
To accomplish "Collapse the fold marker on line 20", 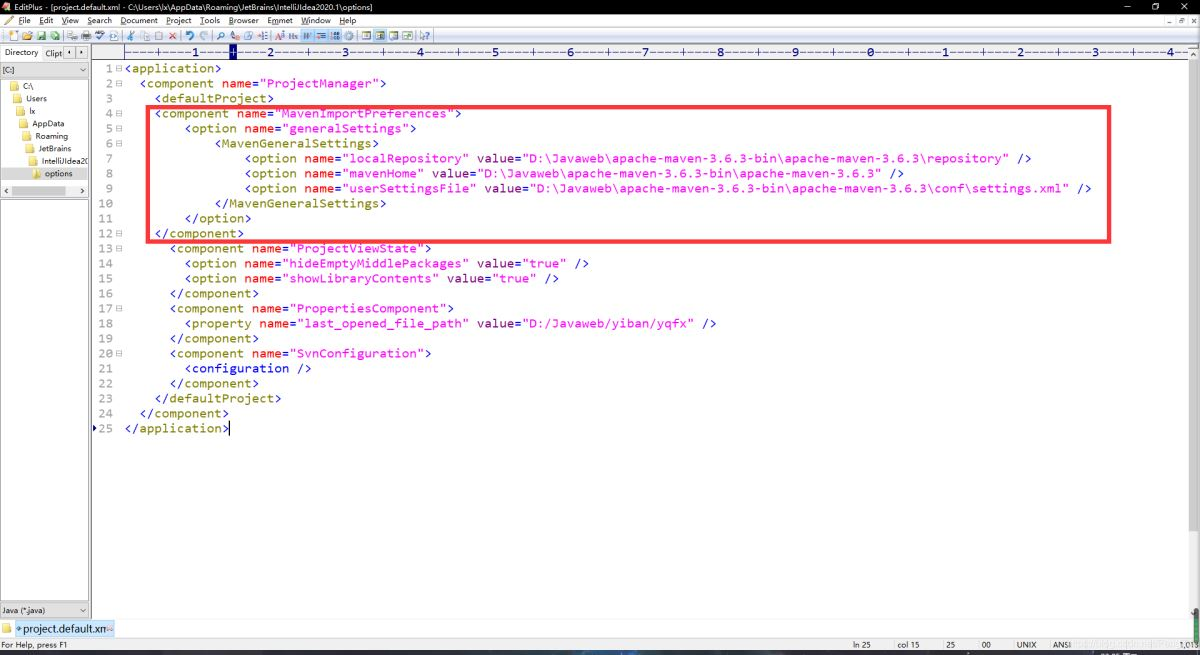I will pos(119,354).
